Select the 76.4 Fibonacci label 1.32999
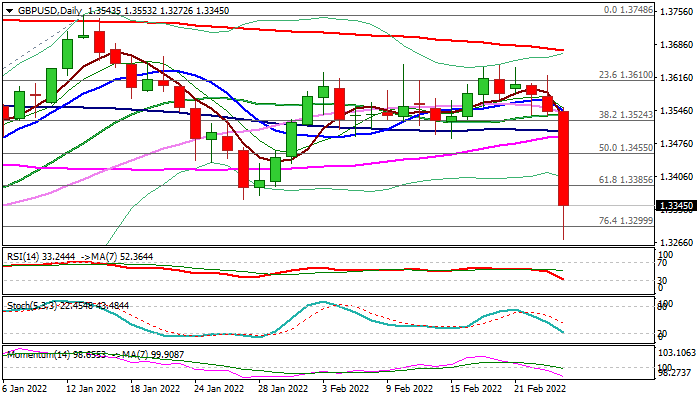700x400 pixels. coord(626,221)
